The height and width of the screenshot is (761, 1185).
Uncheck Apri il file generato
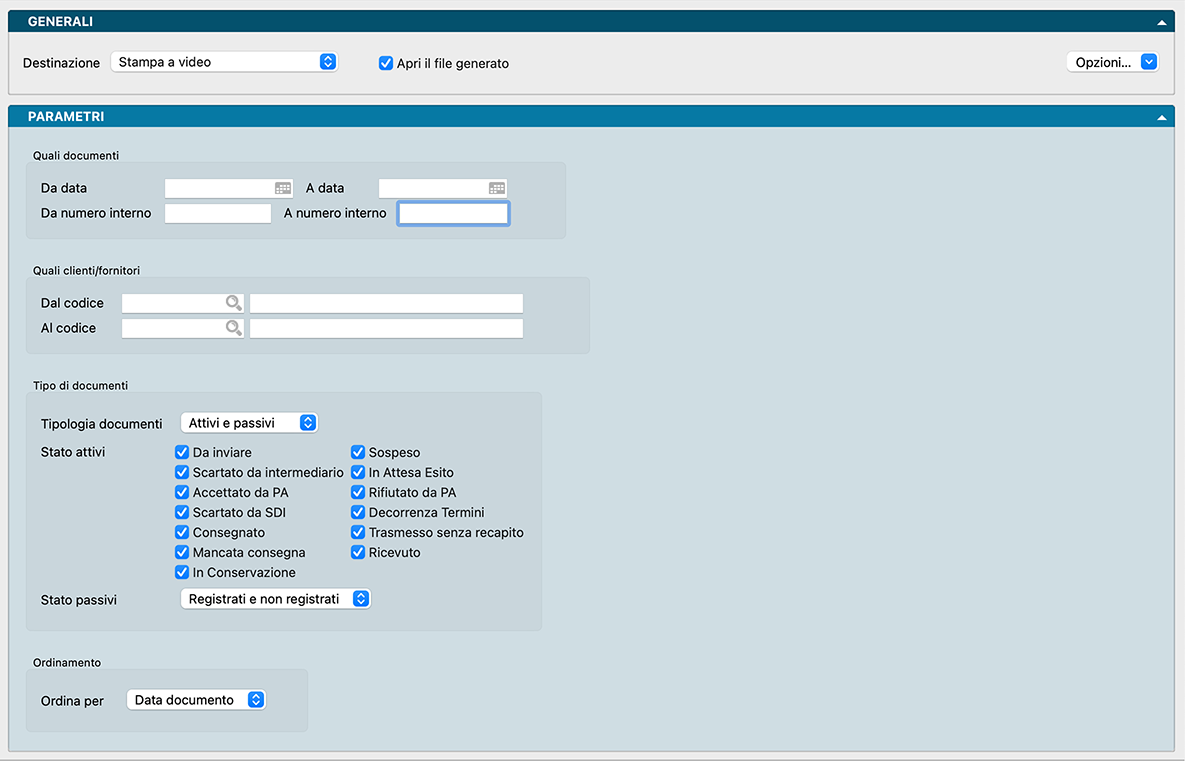click(x=386, y=63)
